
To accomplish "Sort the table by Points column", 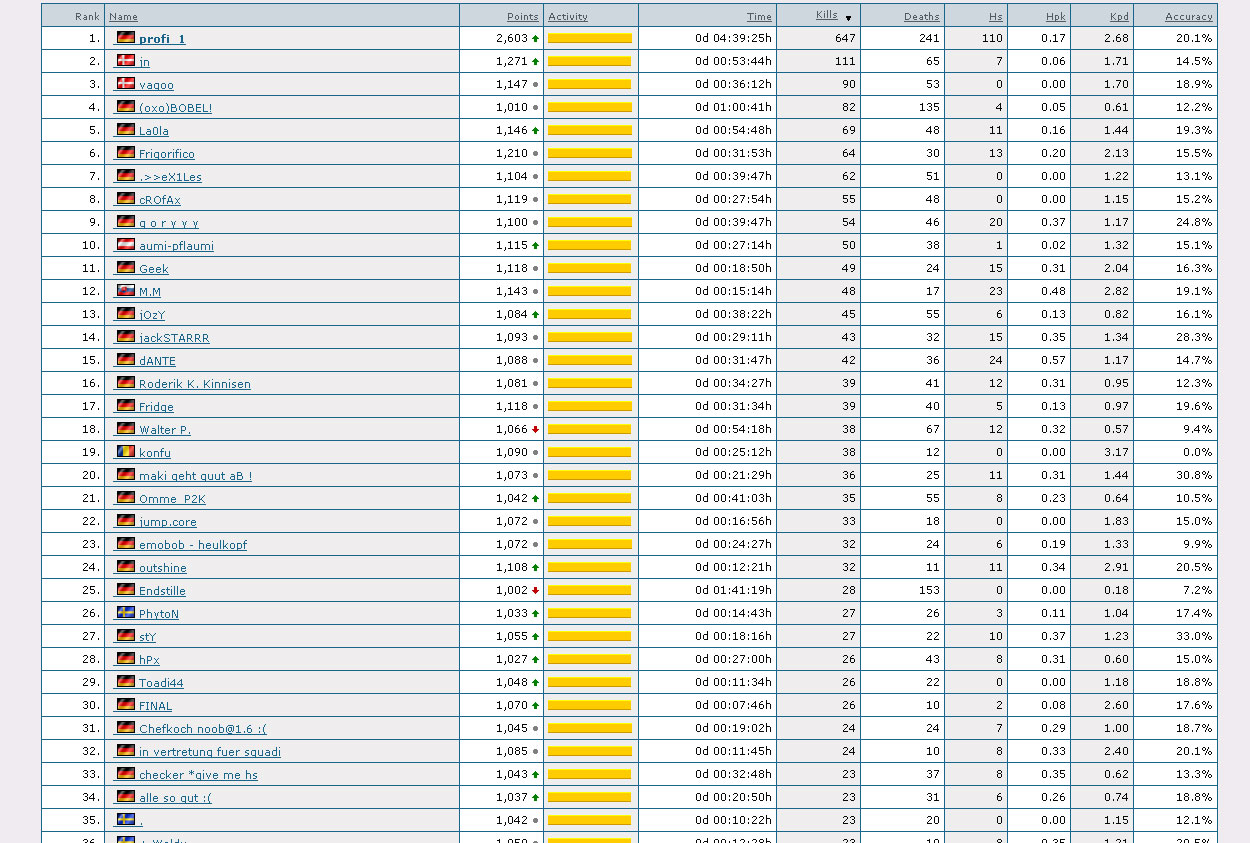I will (x=522, y=16).
